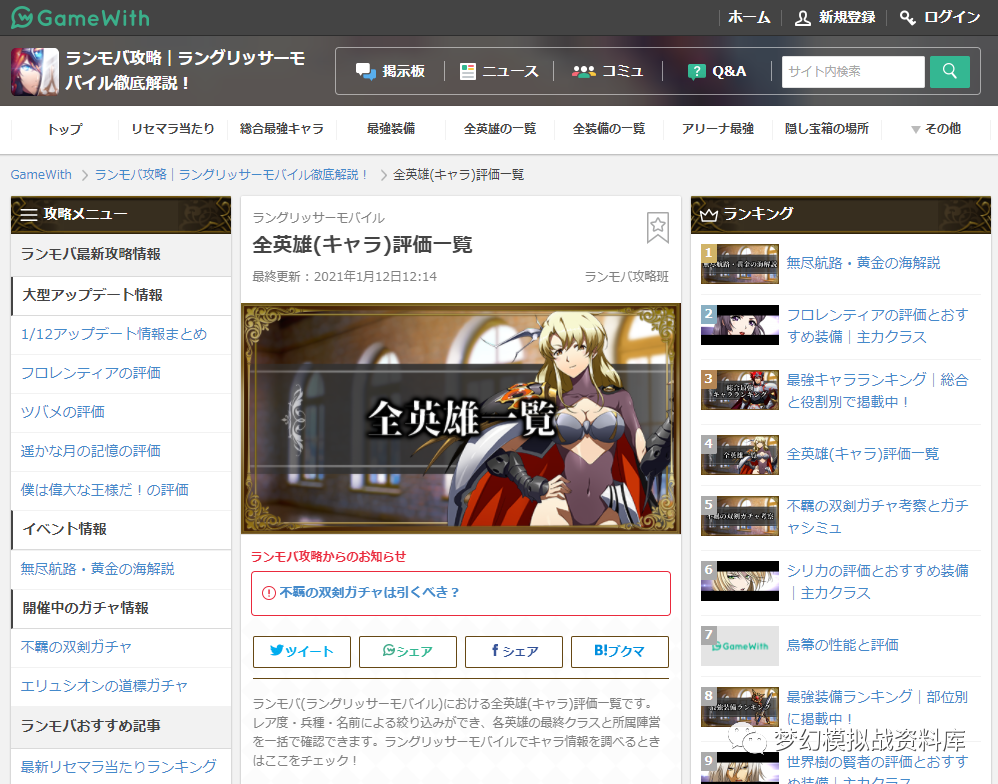Open 無尽航路・黄金の海解説 sidebar link
Image resolution: width=998 pixels, height=784 pixels.
tap(97, 569)
